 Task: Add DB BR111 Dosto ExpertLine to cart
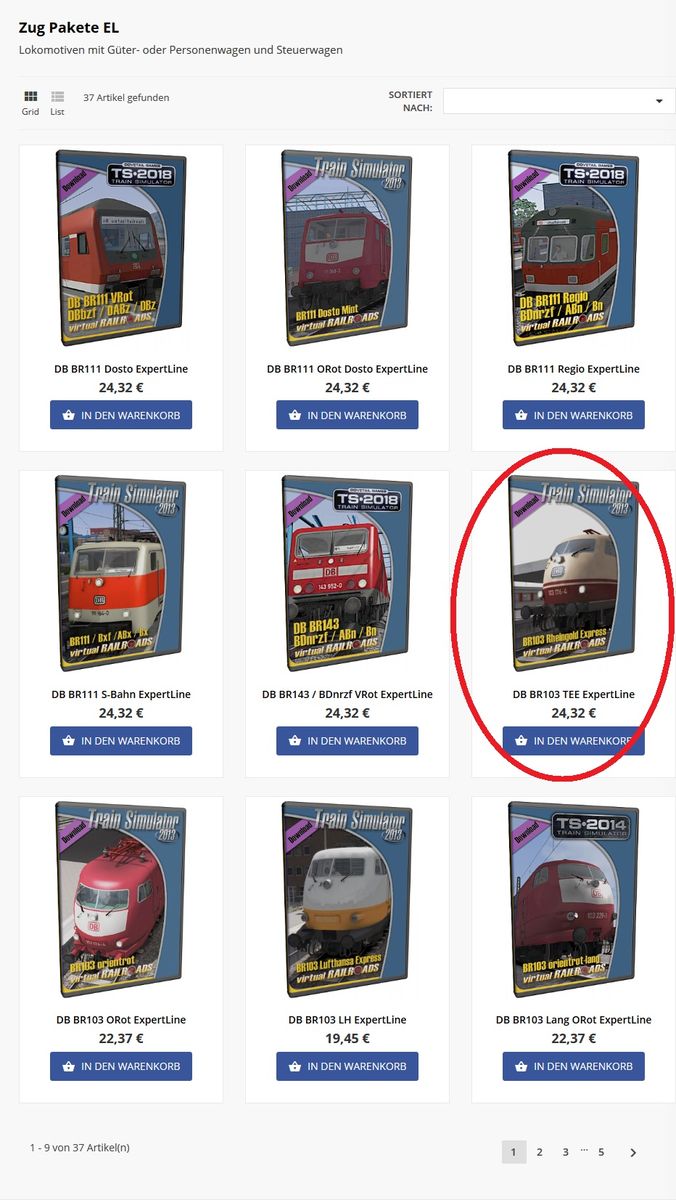point(121,415)
